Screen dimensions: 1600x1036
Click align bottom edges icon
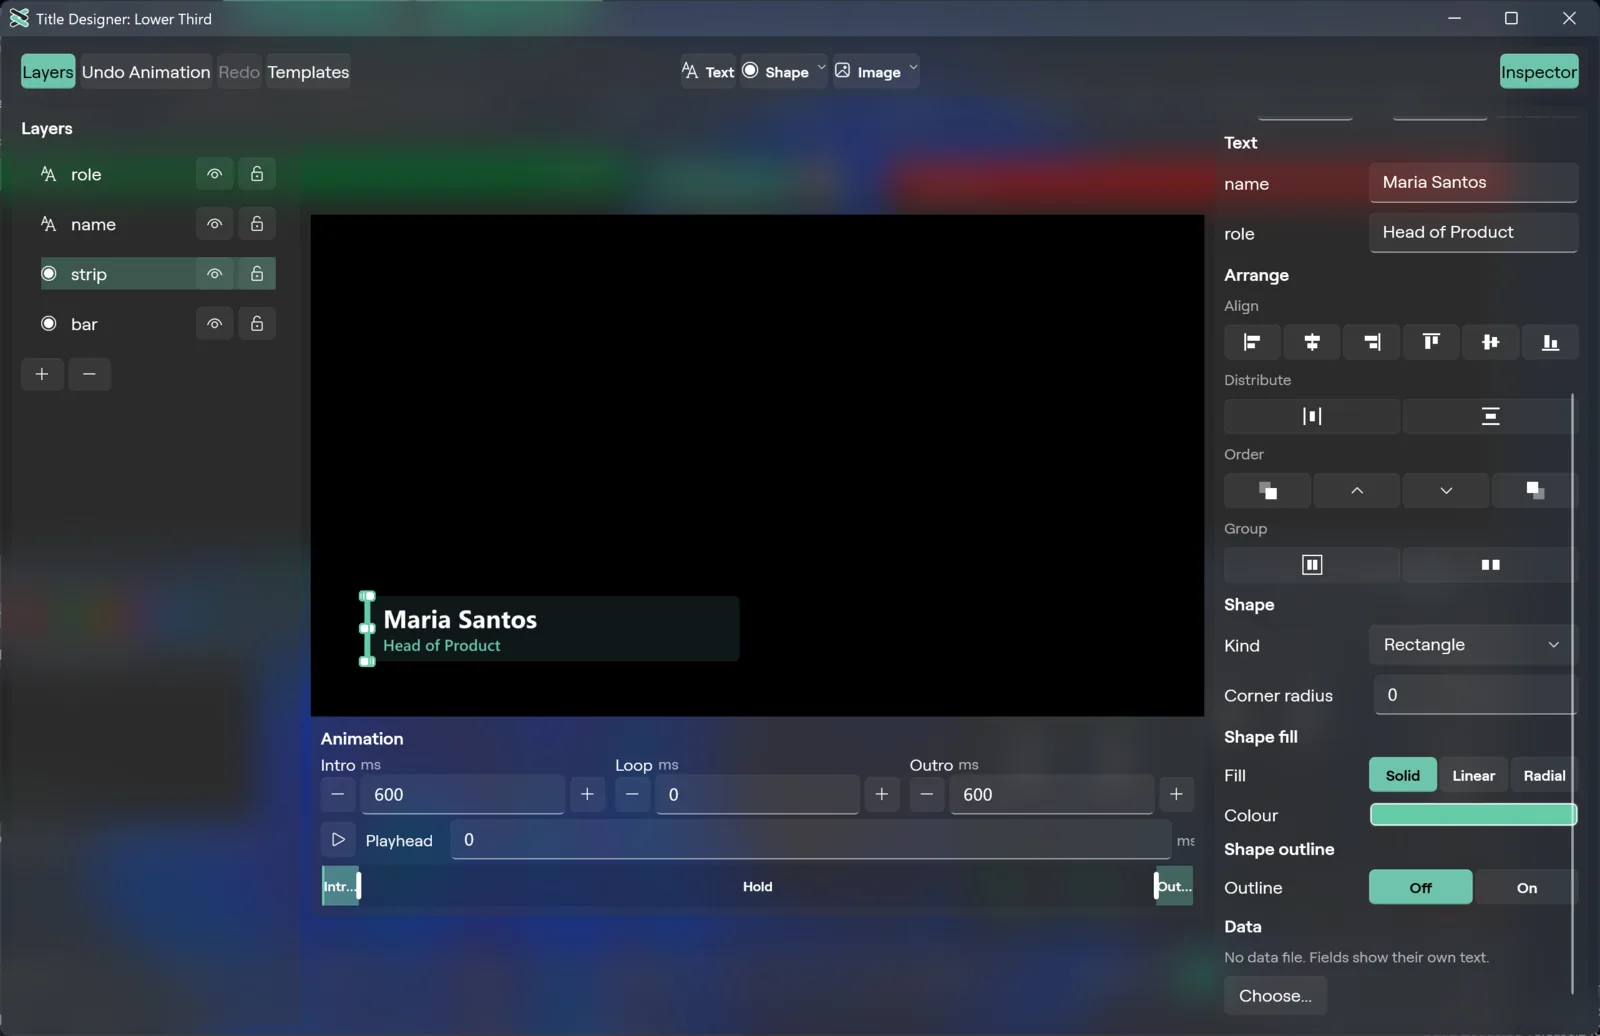[x=1550, y=342]
